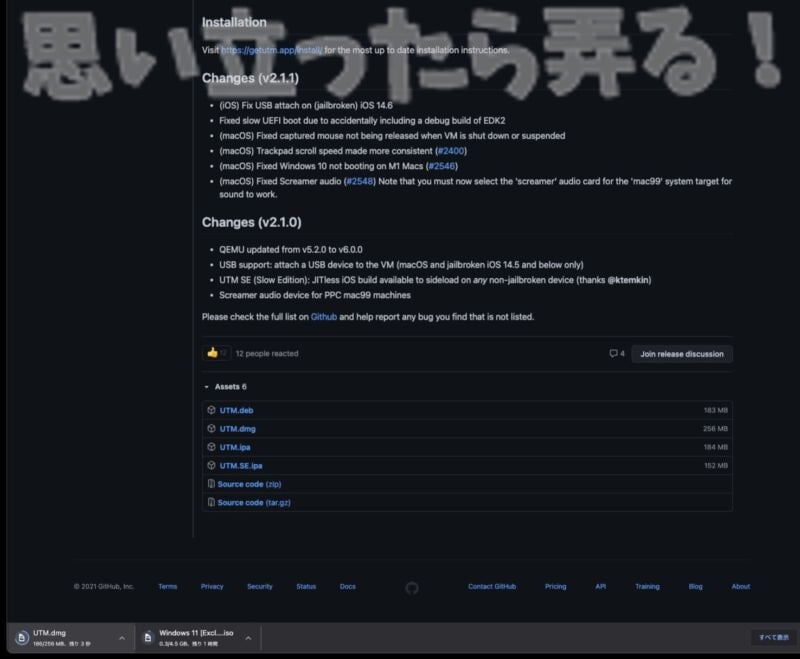Open Pricing footer link

(x=556, y=587)
